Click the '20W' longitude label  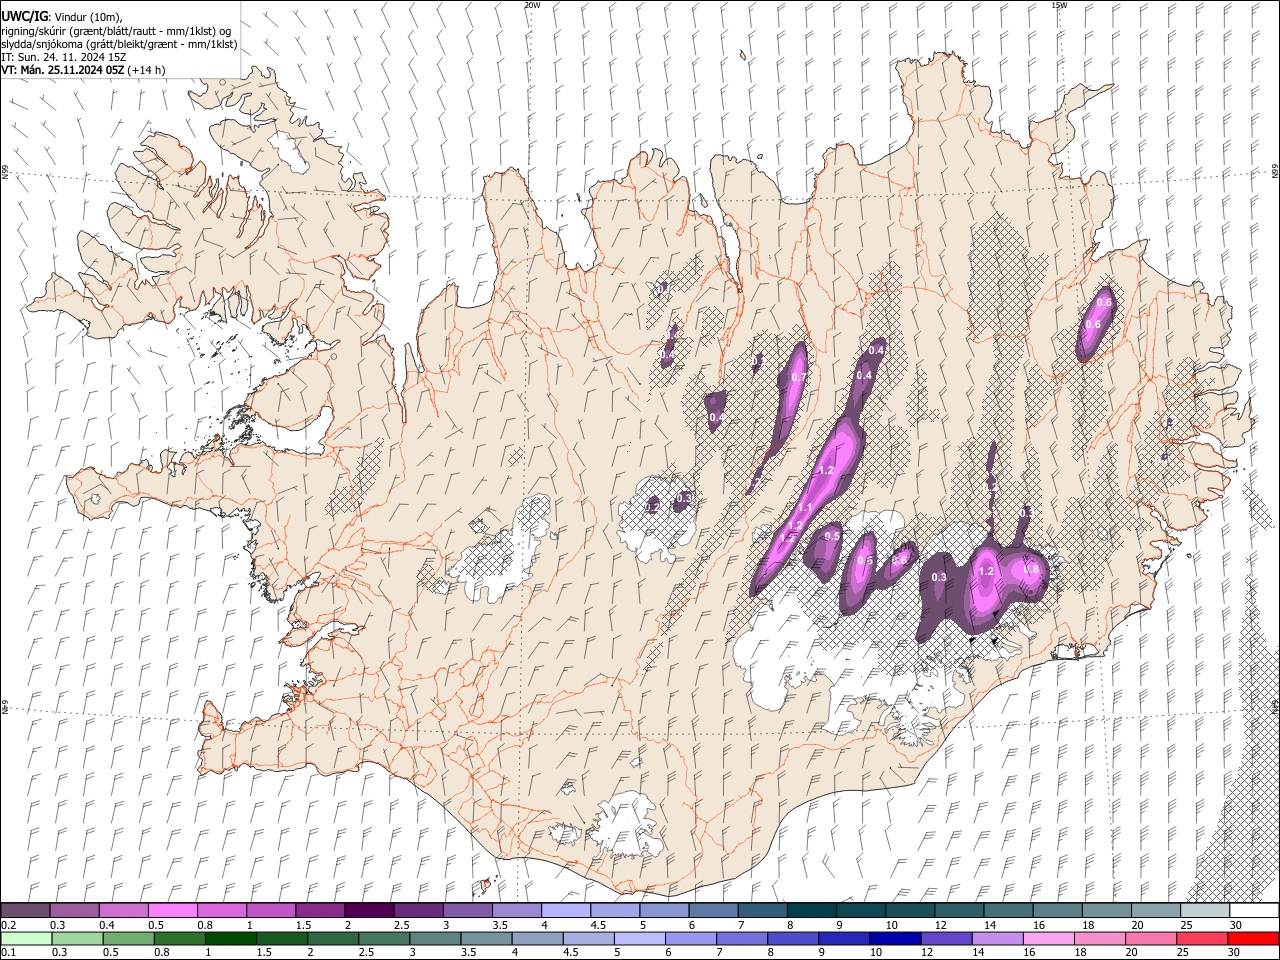coord(532,5)
